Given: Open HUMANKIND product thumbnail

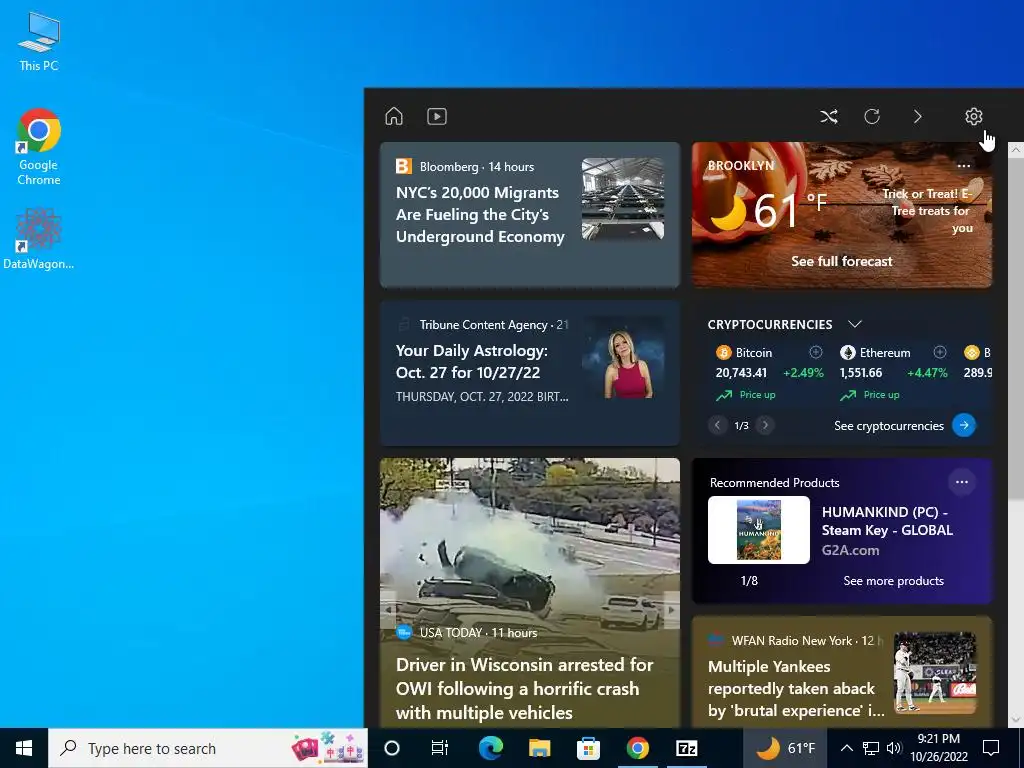Looking at the screenshot, I should [759, 530].
